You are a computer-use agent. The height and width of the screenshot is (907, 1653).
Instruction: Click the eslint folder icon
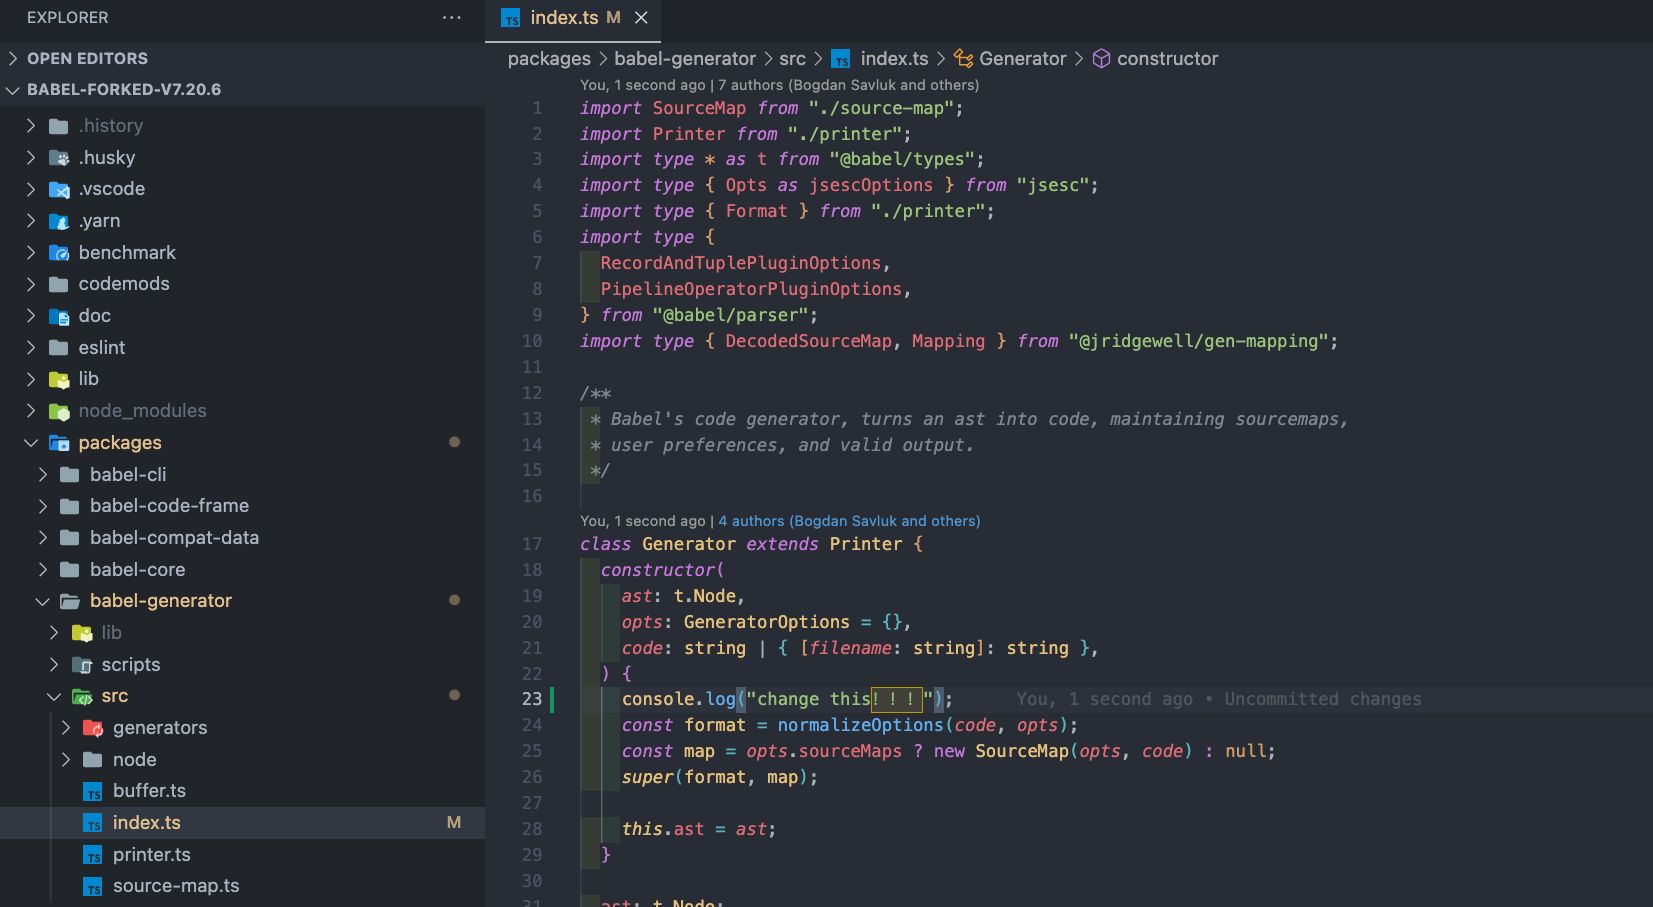[x=59, y=348]
